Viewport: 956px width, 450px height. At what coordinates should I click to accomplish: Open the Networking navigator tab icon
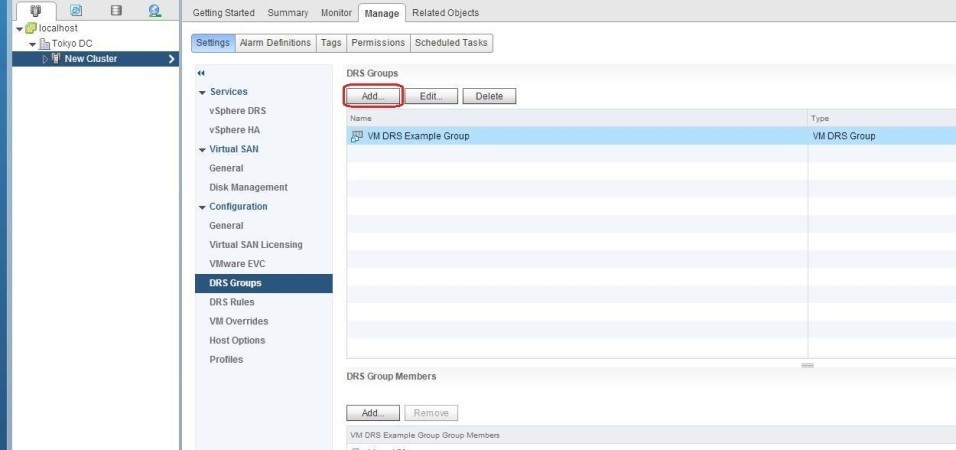(x=155, y=10)
